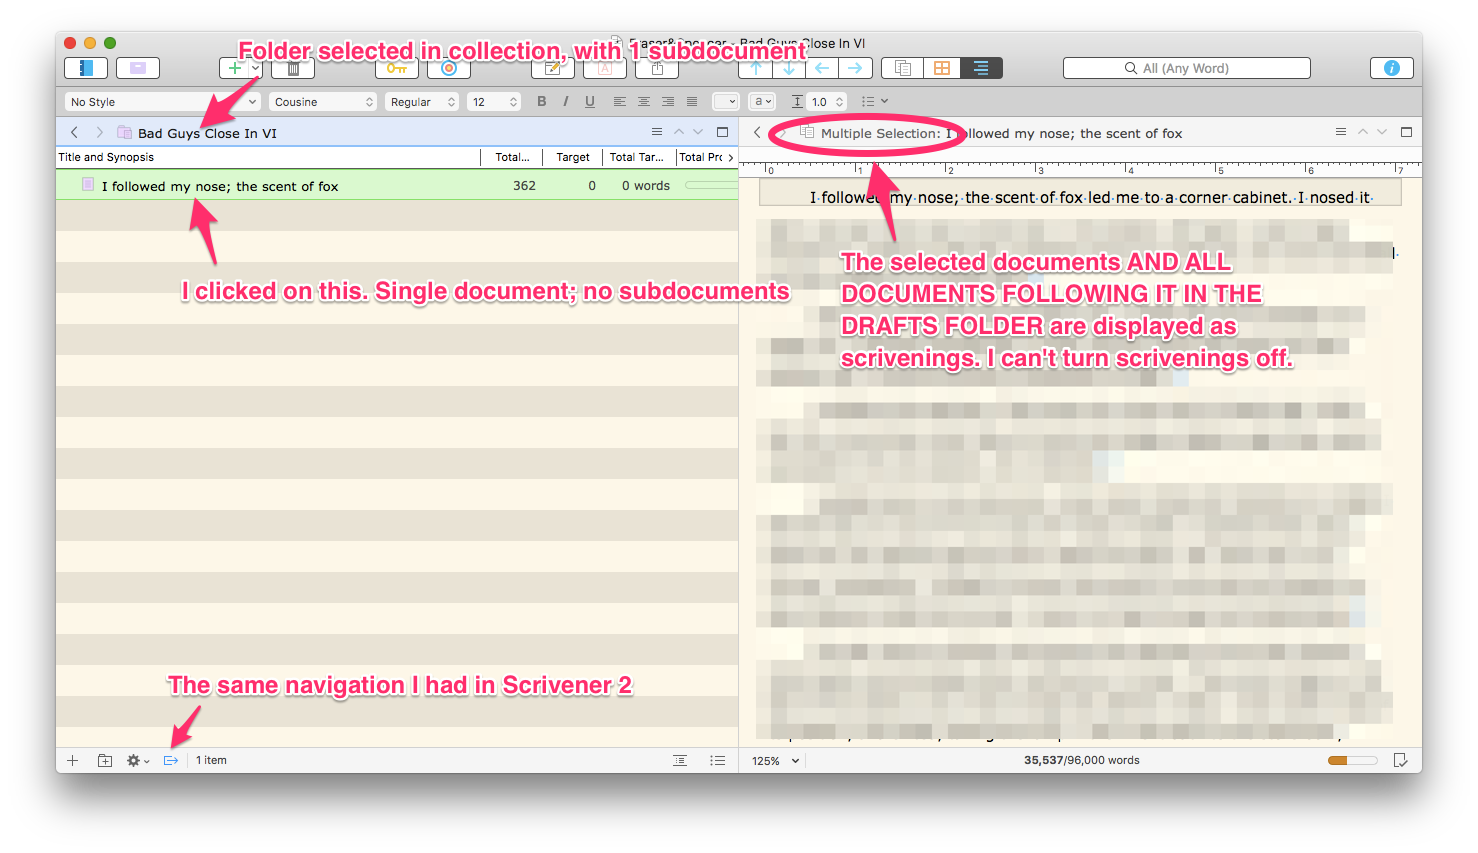Switch to Scrivenings document view mode
This screenshot has height=853, width=1478.
click(902, 68)
